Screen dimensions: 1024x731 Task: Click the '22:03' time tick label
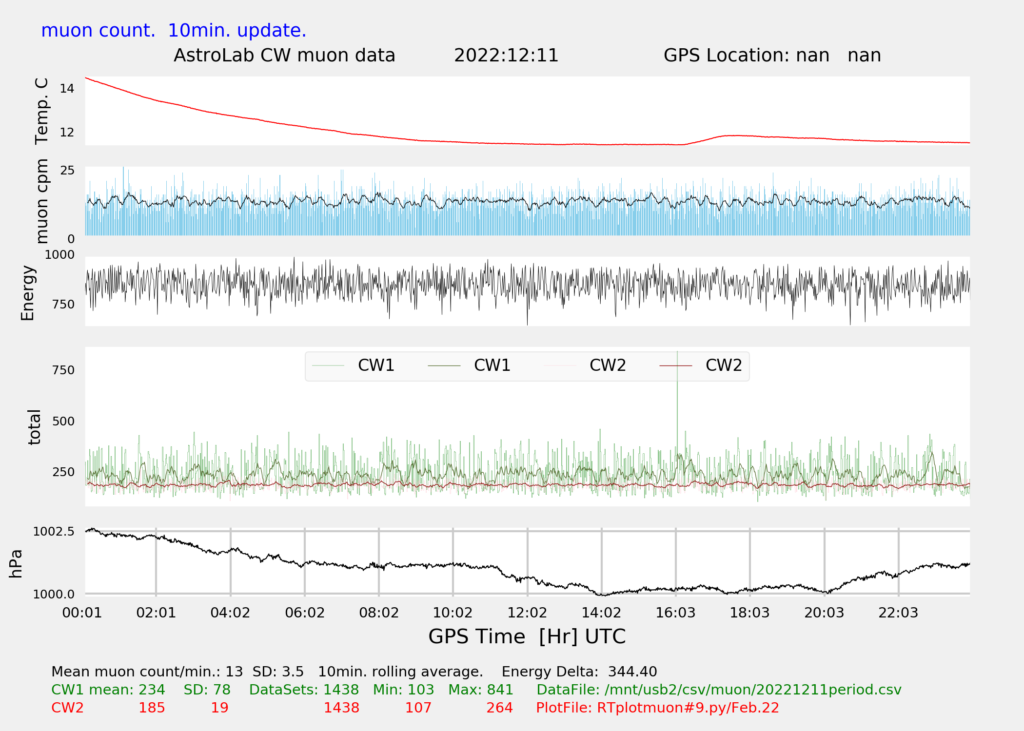click(898, 613)
